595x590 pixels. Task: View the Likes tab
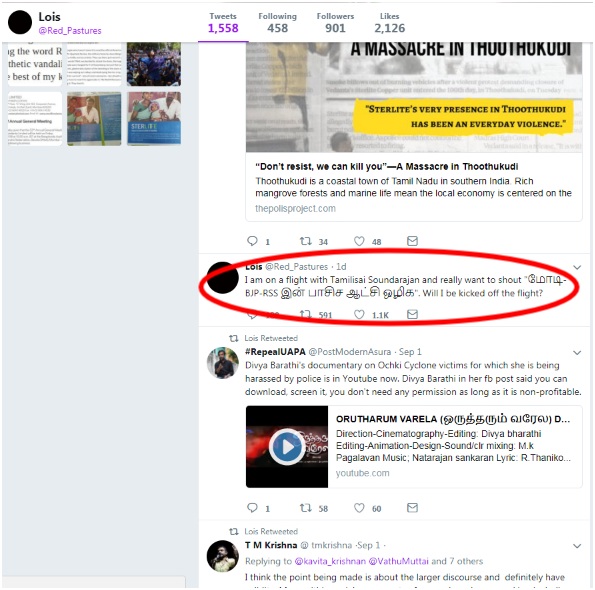(389, 23)
